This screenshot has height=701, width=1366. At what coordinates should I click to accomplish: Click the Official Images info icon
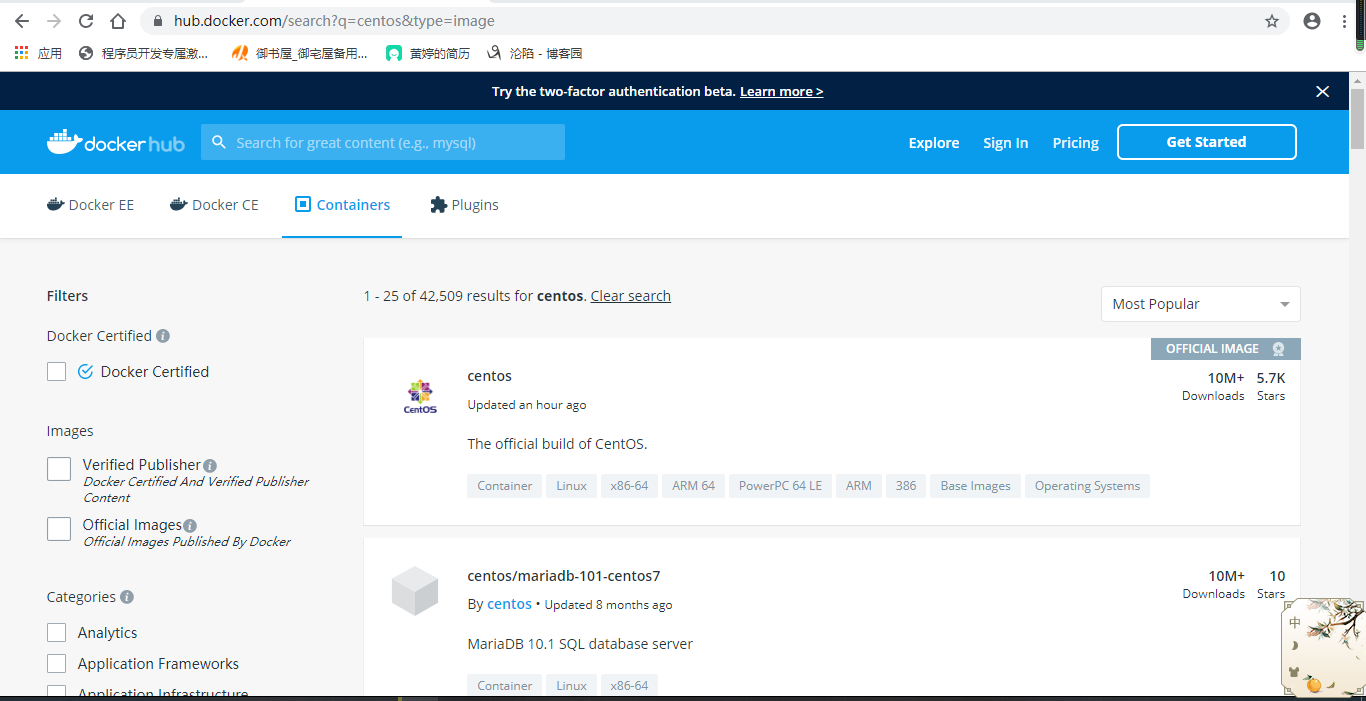click(x=190, y=526)
